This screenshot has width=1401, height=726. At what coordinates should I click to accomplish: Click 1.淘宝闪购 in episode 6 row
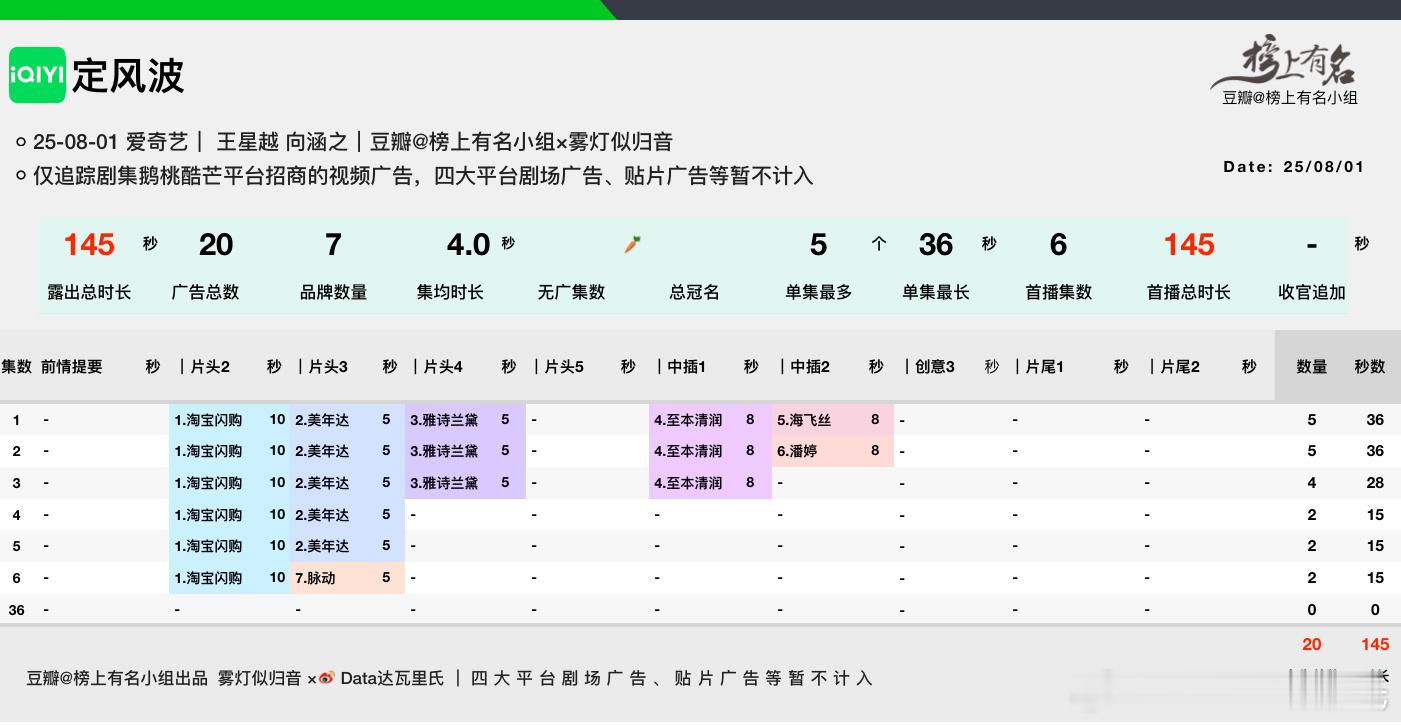coord(208,578)
